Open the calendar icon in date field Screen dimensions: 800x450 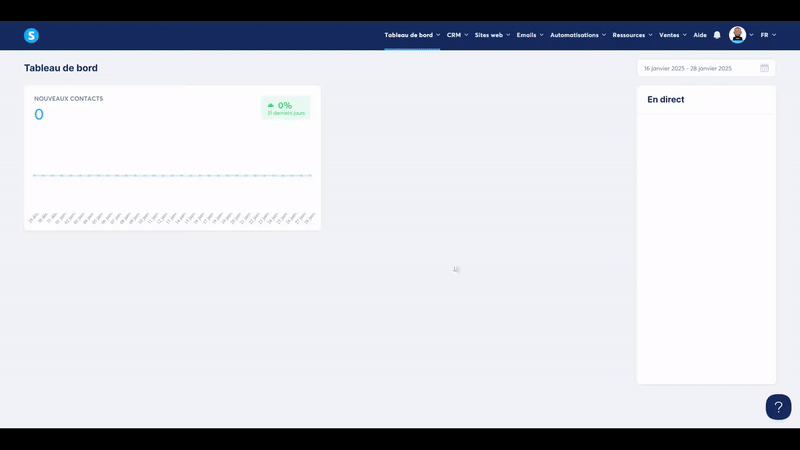pyautogui.click(x=764, y=68)
